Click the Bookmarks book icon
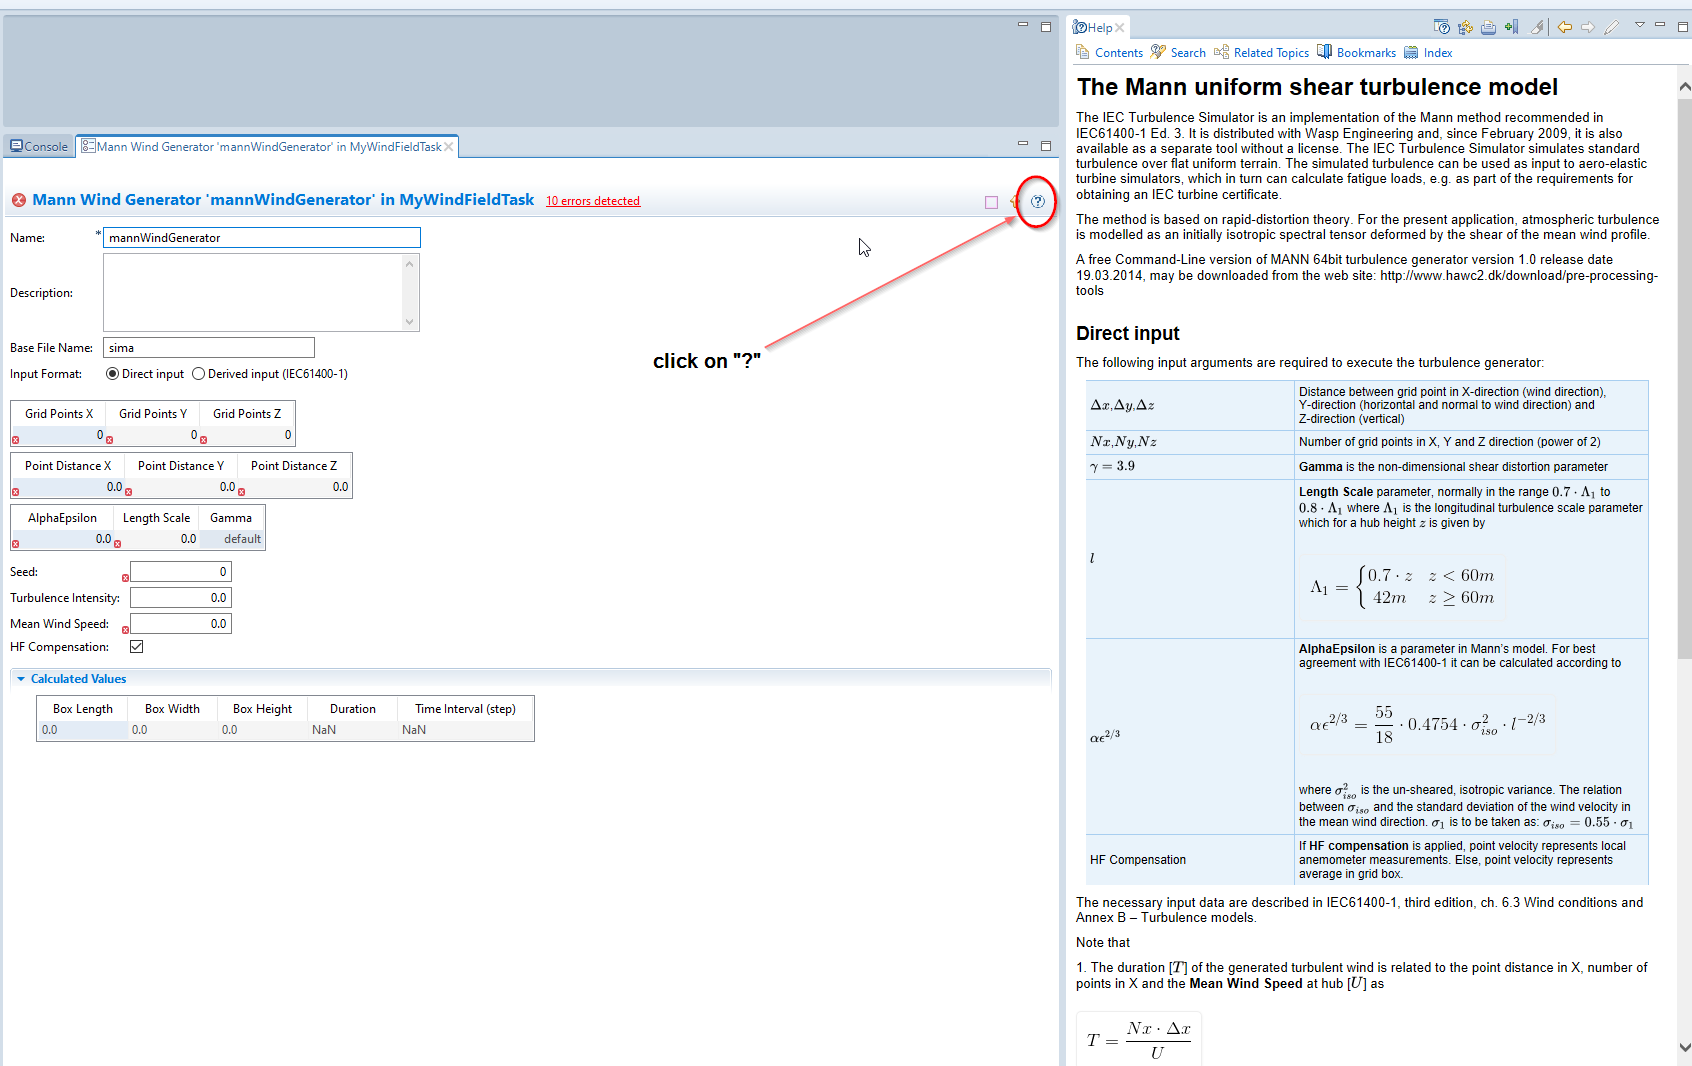Image resolution: width=1692 pixels, height=1066 pixels. tap(1324, 52)
